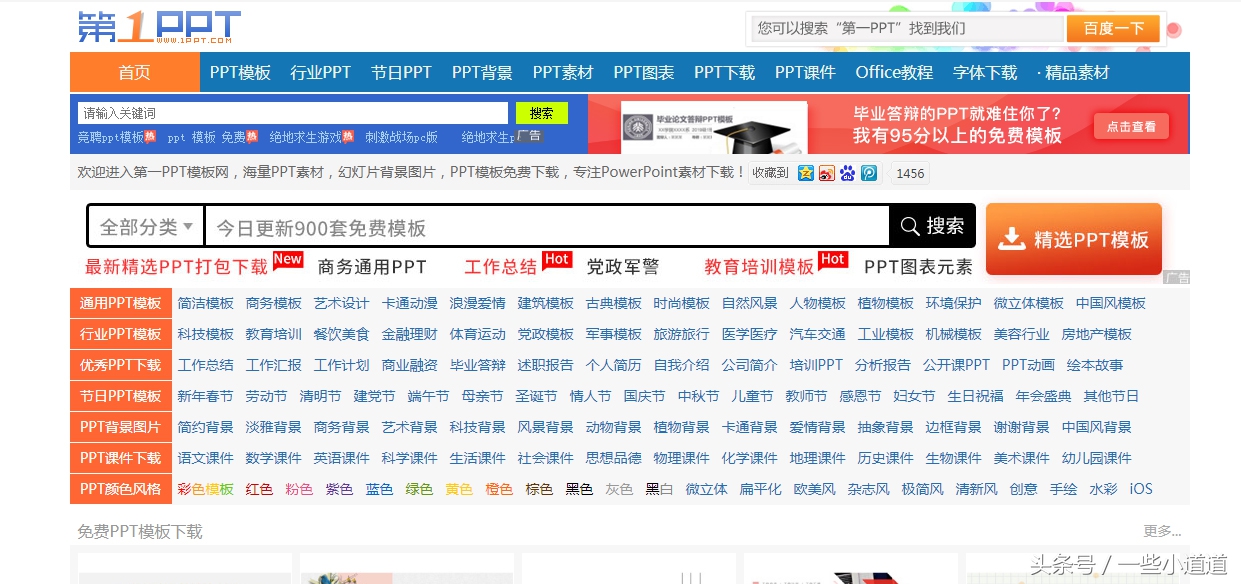Share to QZone via the star icon
This screenshot has width=1241, height=584.
[805, 173]
